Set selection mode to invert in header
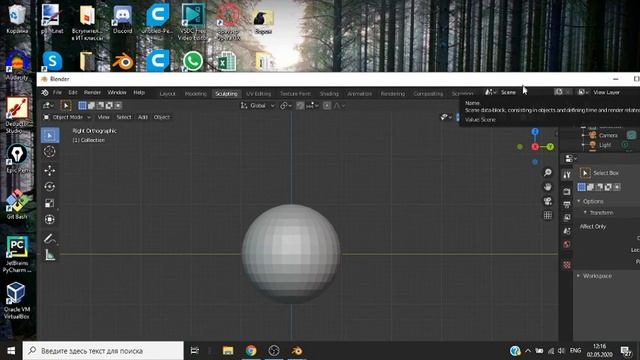This screenshot has width=640, height=360. [x=109, y=105]
